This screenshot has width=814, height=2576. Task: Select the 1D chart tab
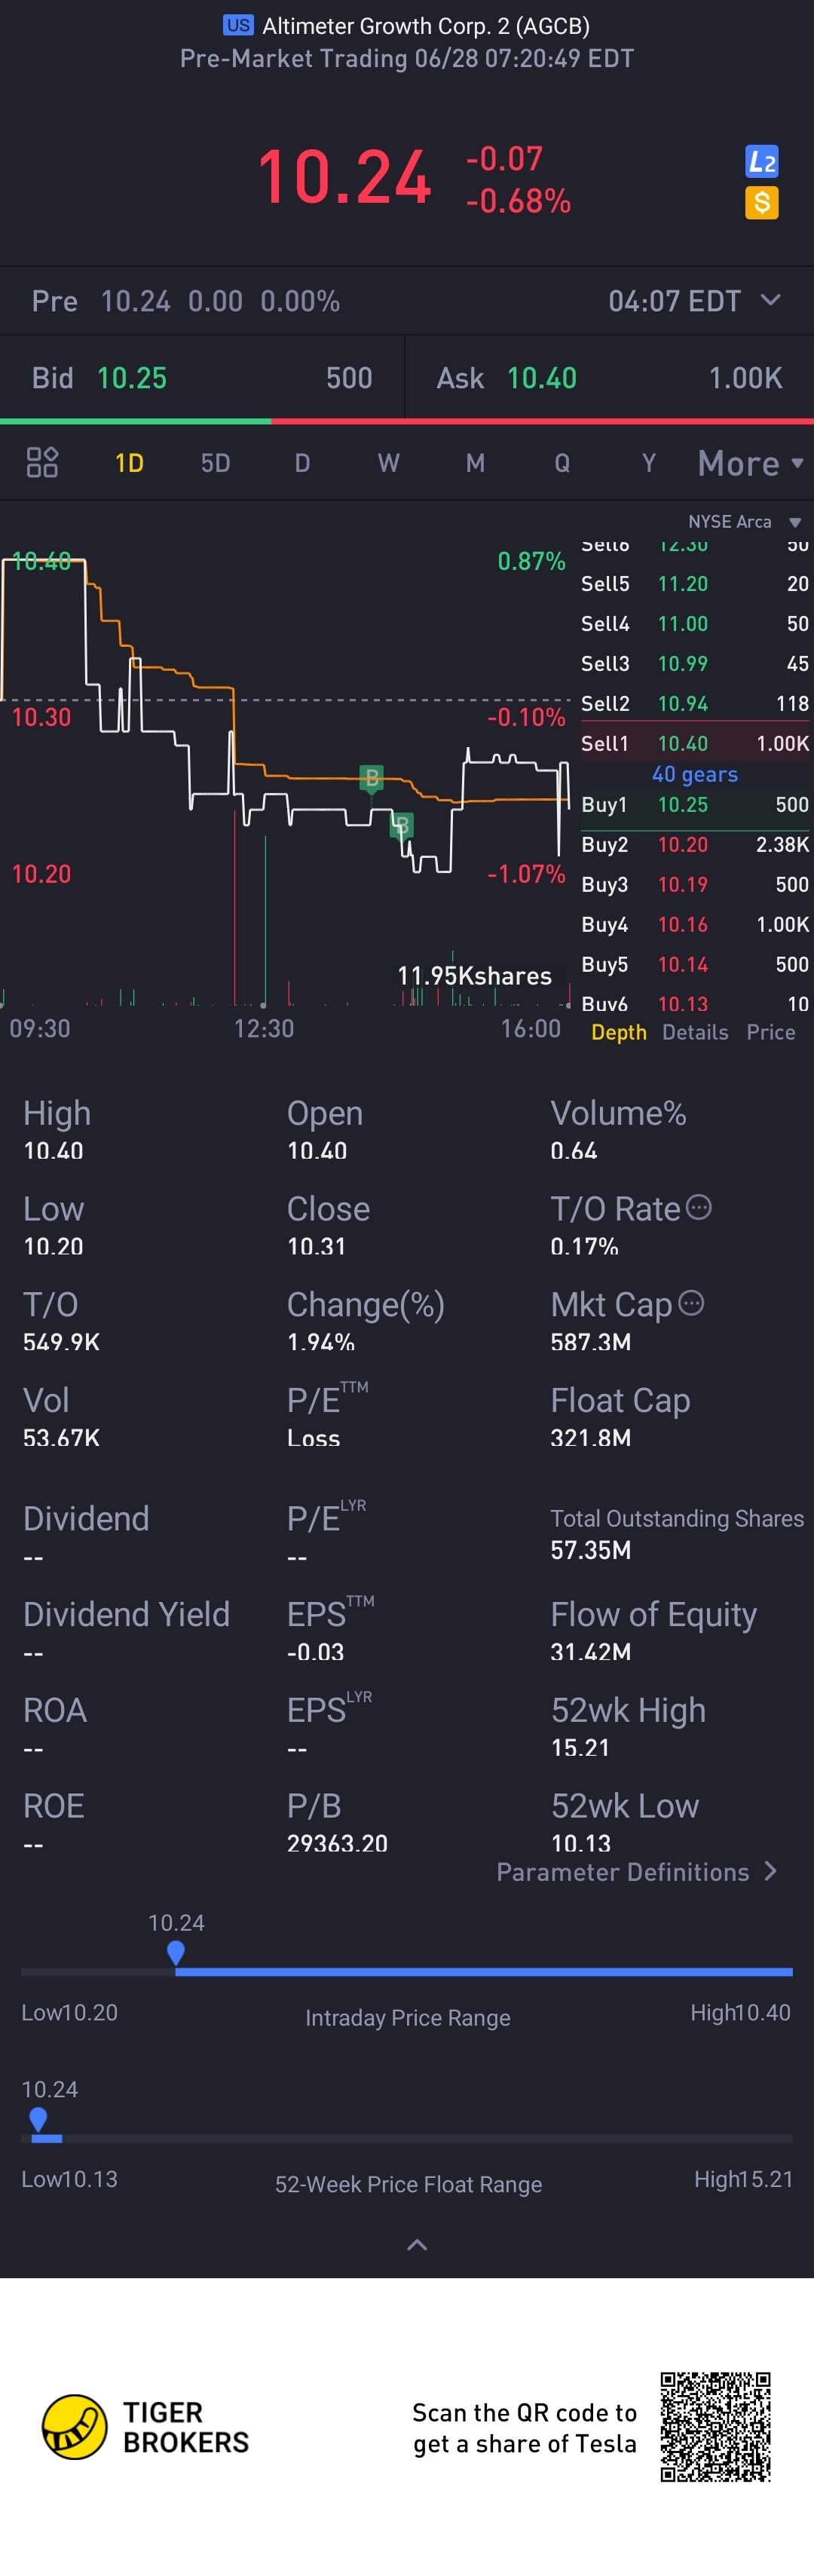click(129, 463)
